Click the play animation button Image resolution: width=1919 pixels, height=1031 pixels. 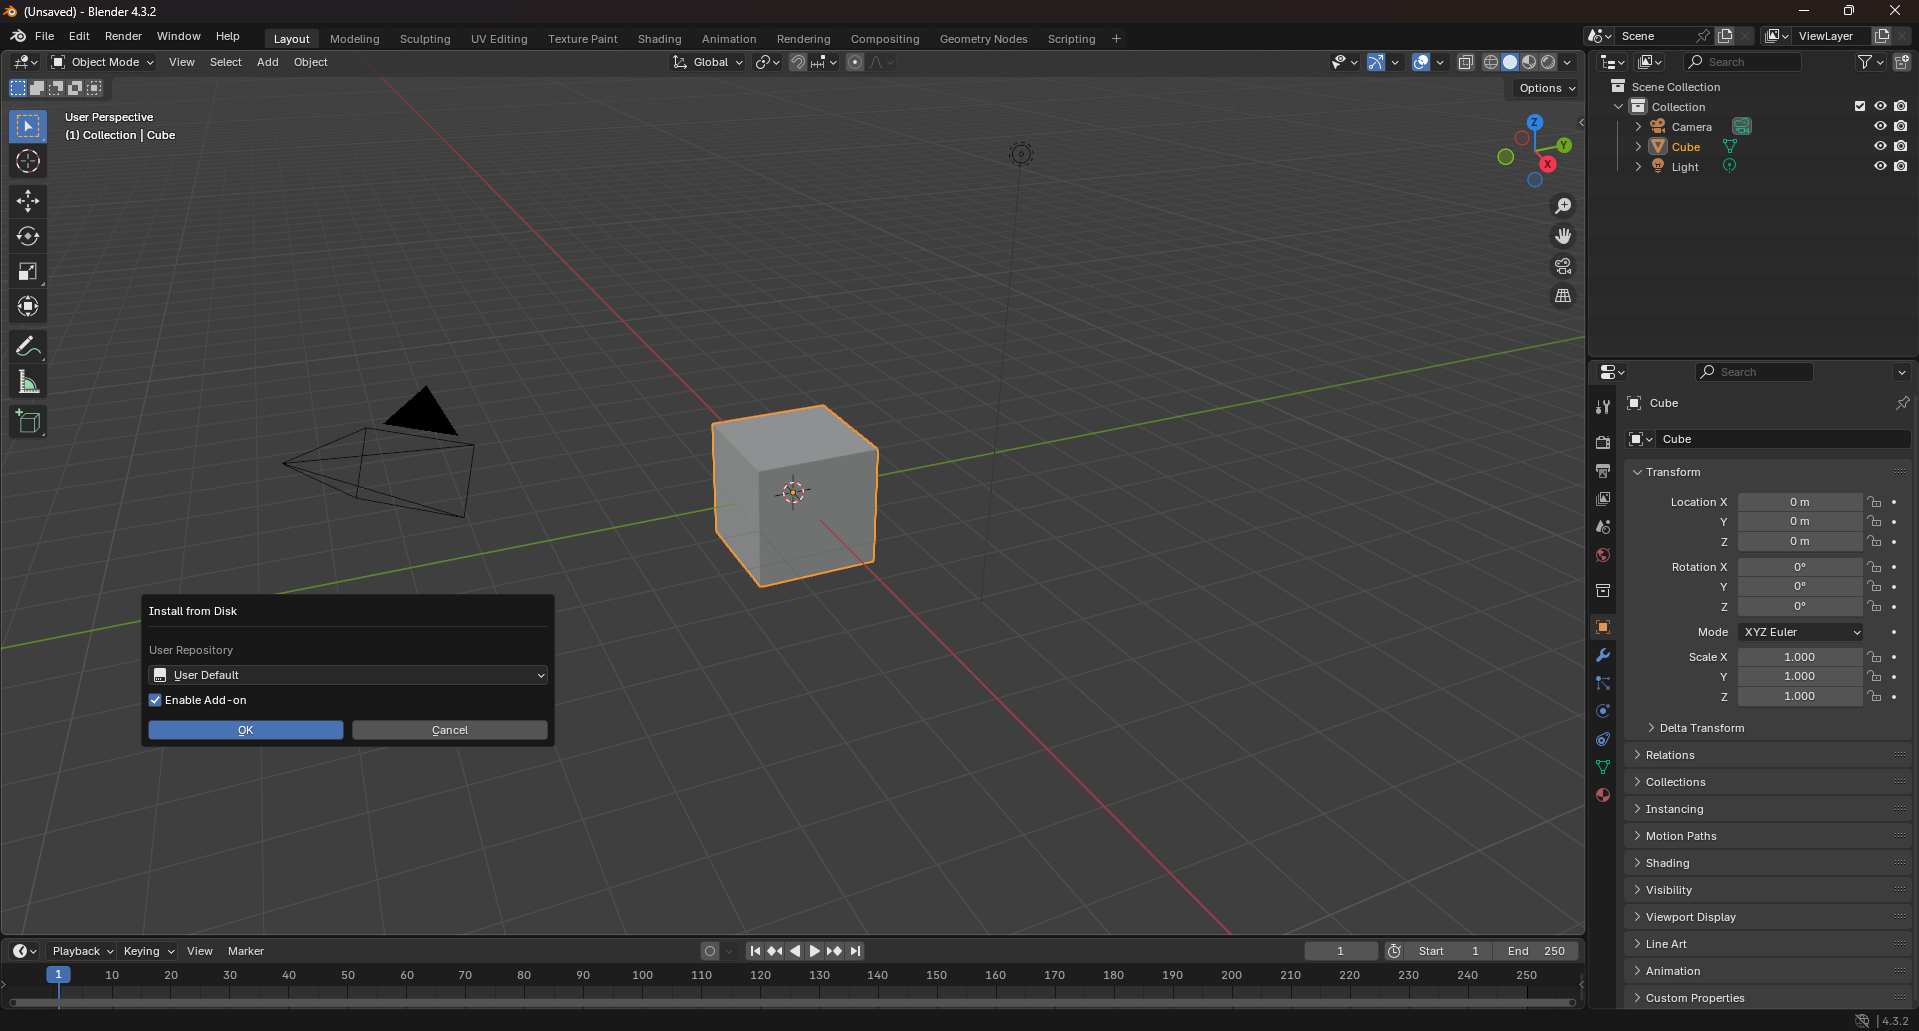tap(814, 951)
